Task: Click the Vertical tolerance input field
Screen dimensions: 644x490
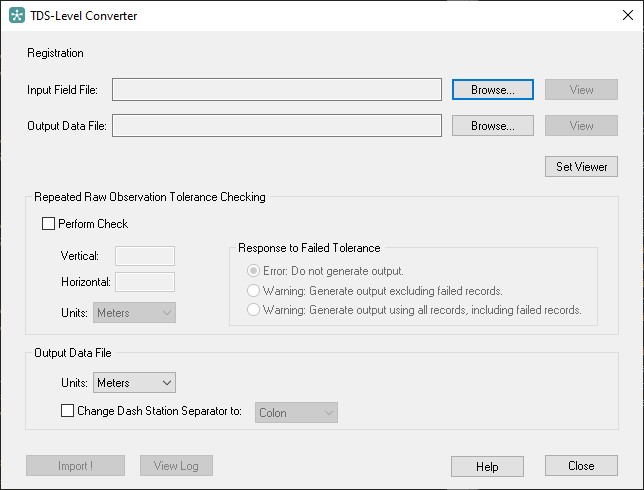Action: point(145,256)
